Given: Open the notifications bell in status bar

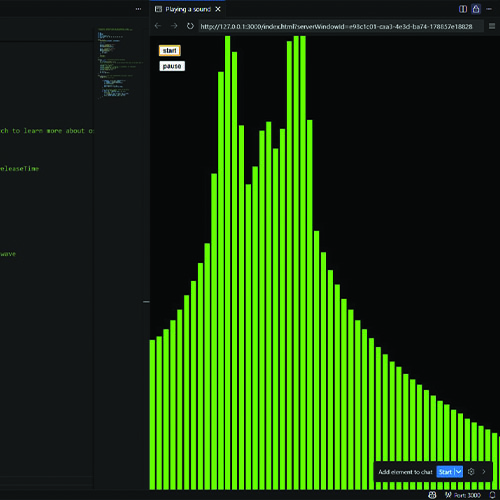Looking at the screenshot, I should tap(492, 495).
